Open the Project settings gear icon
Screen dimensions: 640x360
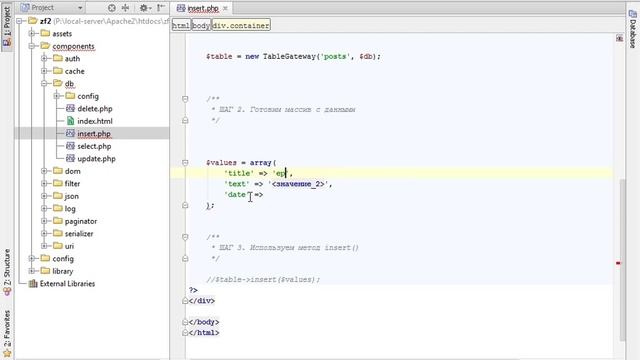pyautogui.click(x=144, y=8)
